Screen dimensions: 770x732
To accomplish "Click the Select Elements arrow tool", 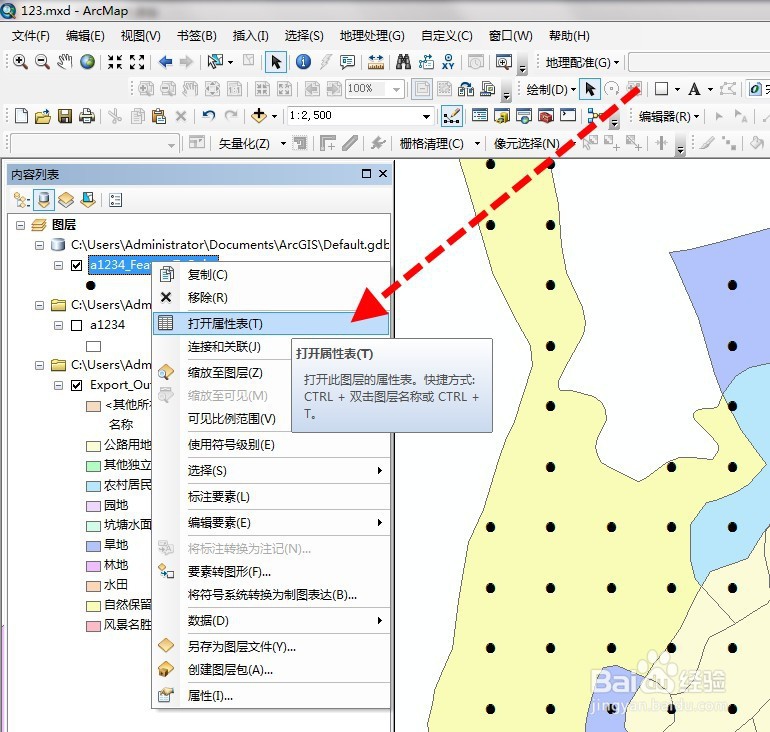I will coord(276,62).
